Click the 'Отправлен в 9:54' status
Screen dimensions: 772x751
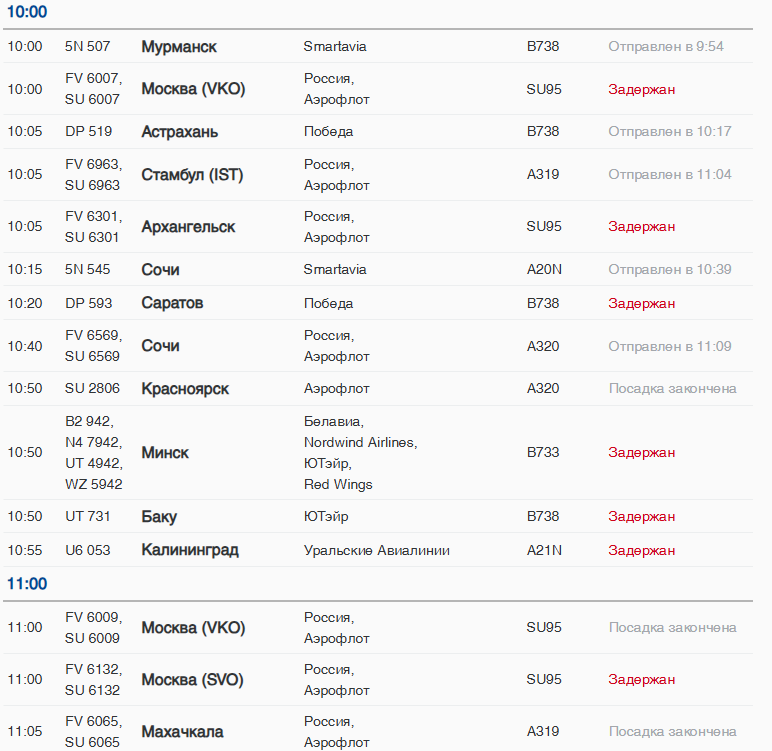[x=666, y=47]
